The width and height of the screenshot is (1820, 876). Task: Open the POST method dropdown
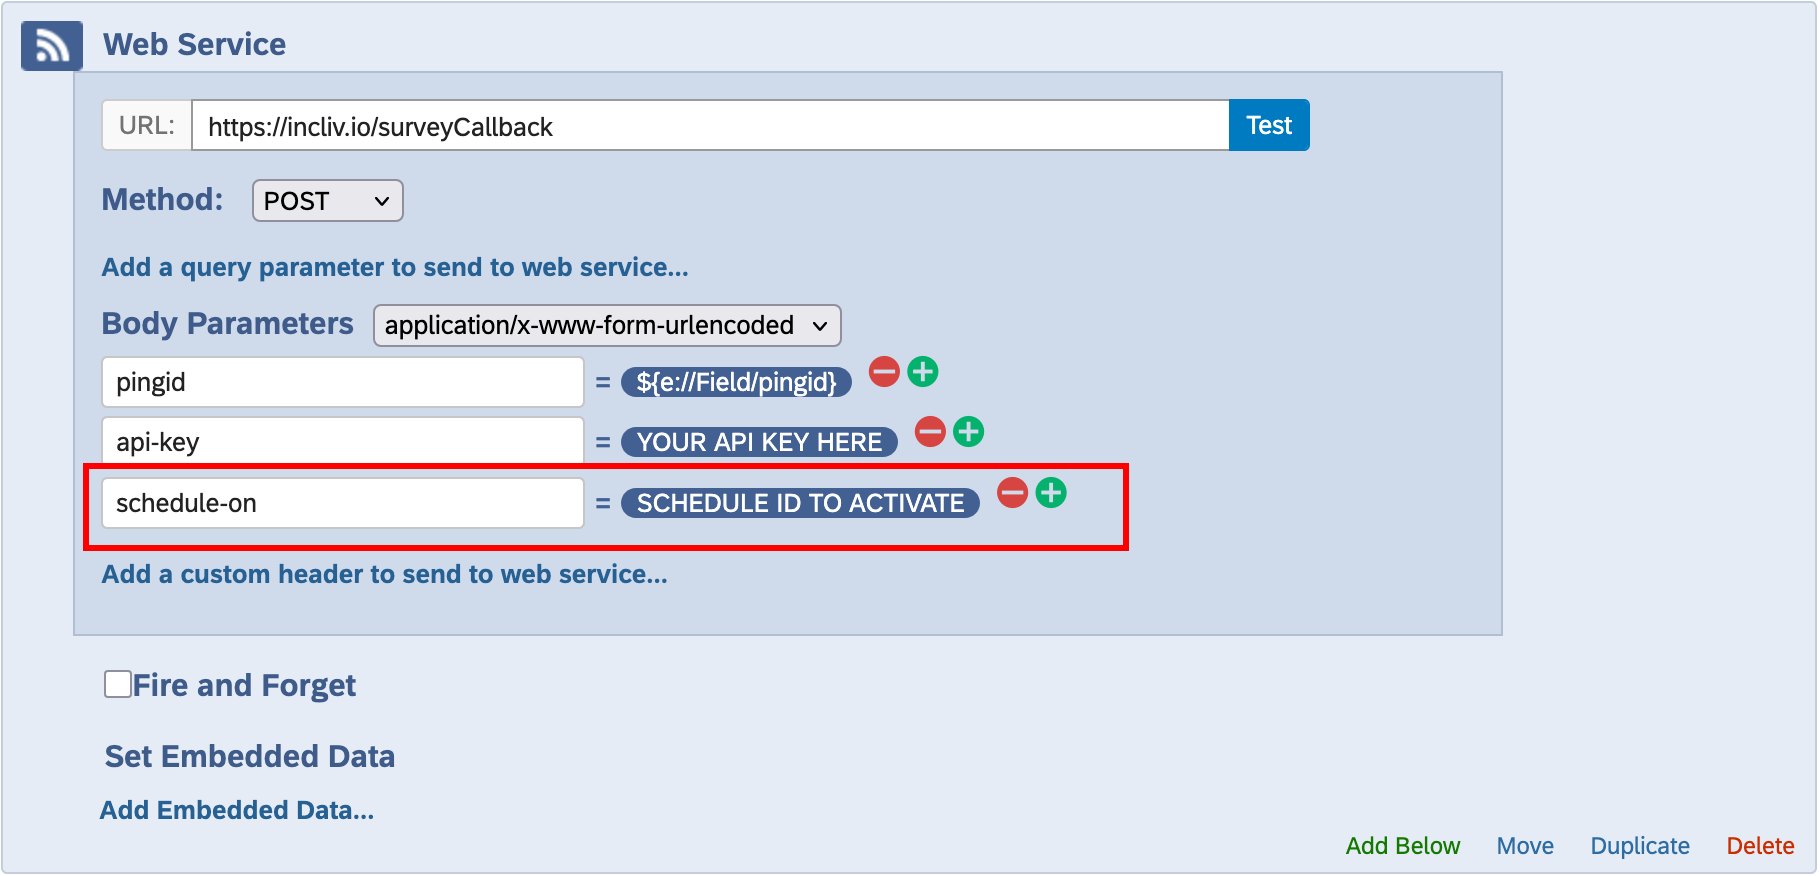pyautogui.click(x=327, y=201)
